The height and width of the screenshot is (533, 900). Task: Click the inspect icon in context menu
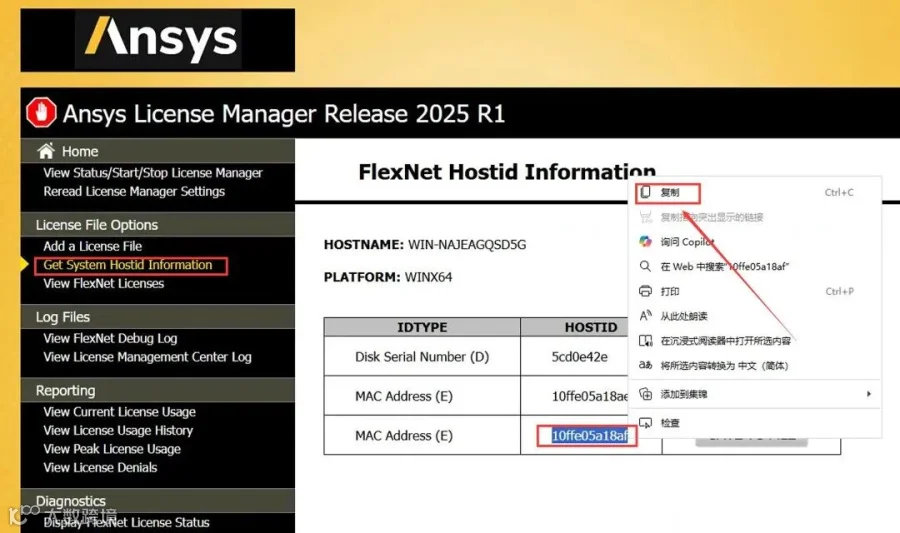click(x=645, y=423)
